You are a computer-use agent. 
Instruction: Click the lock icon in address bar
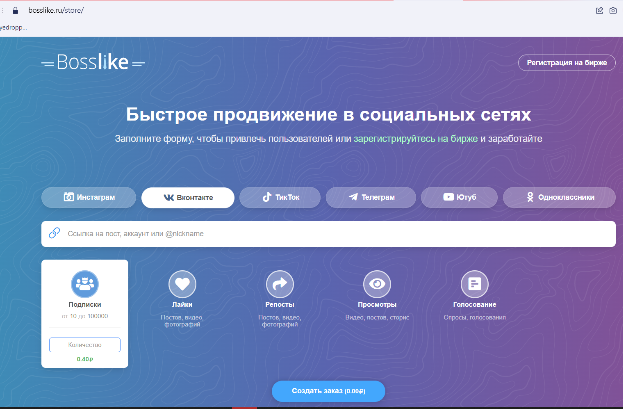(16, 10)
